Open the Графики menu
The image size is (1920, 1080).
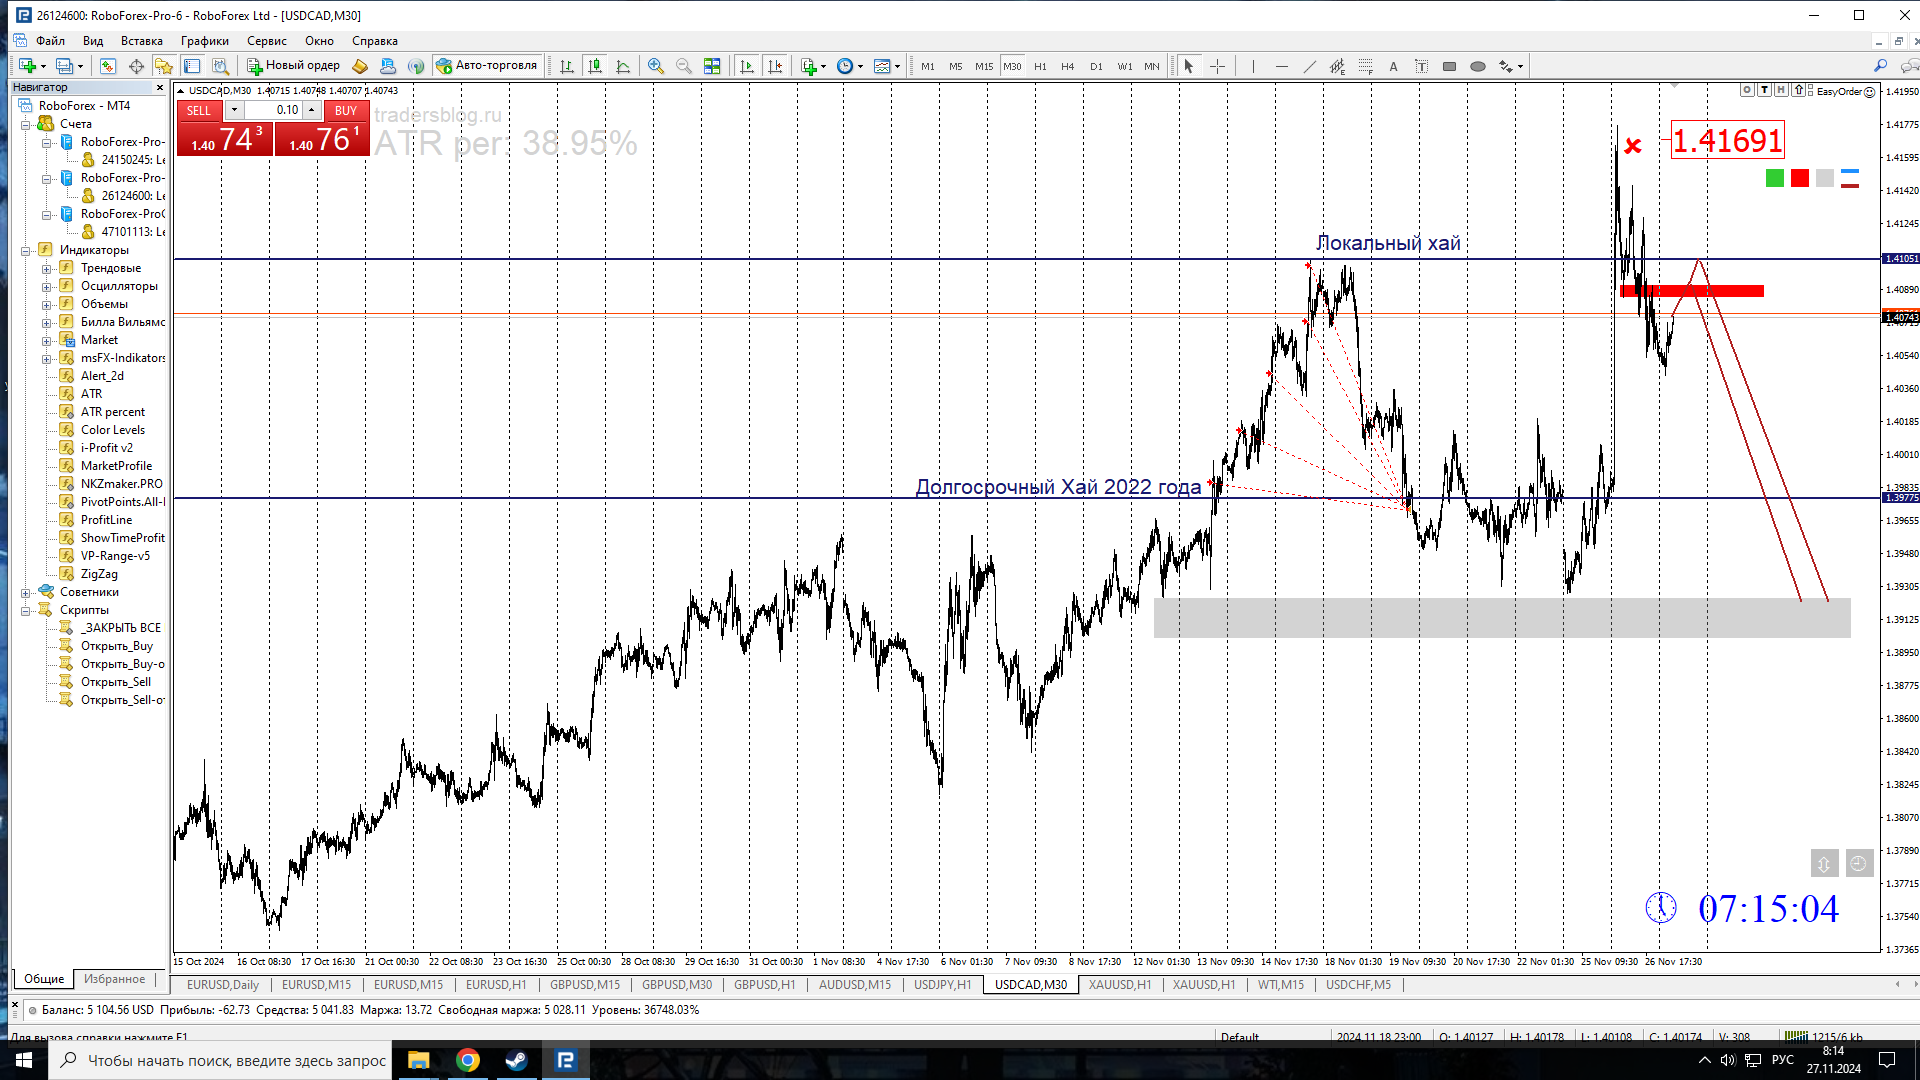[204, 41]
